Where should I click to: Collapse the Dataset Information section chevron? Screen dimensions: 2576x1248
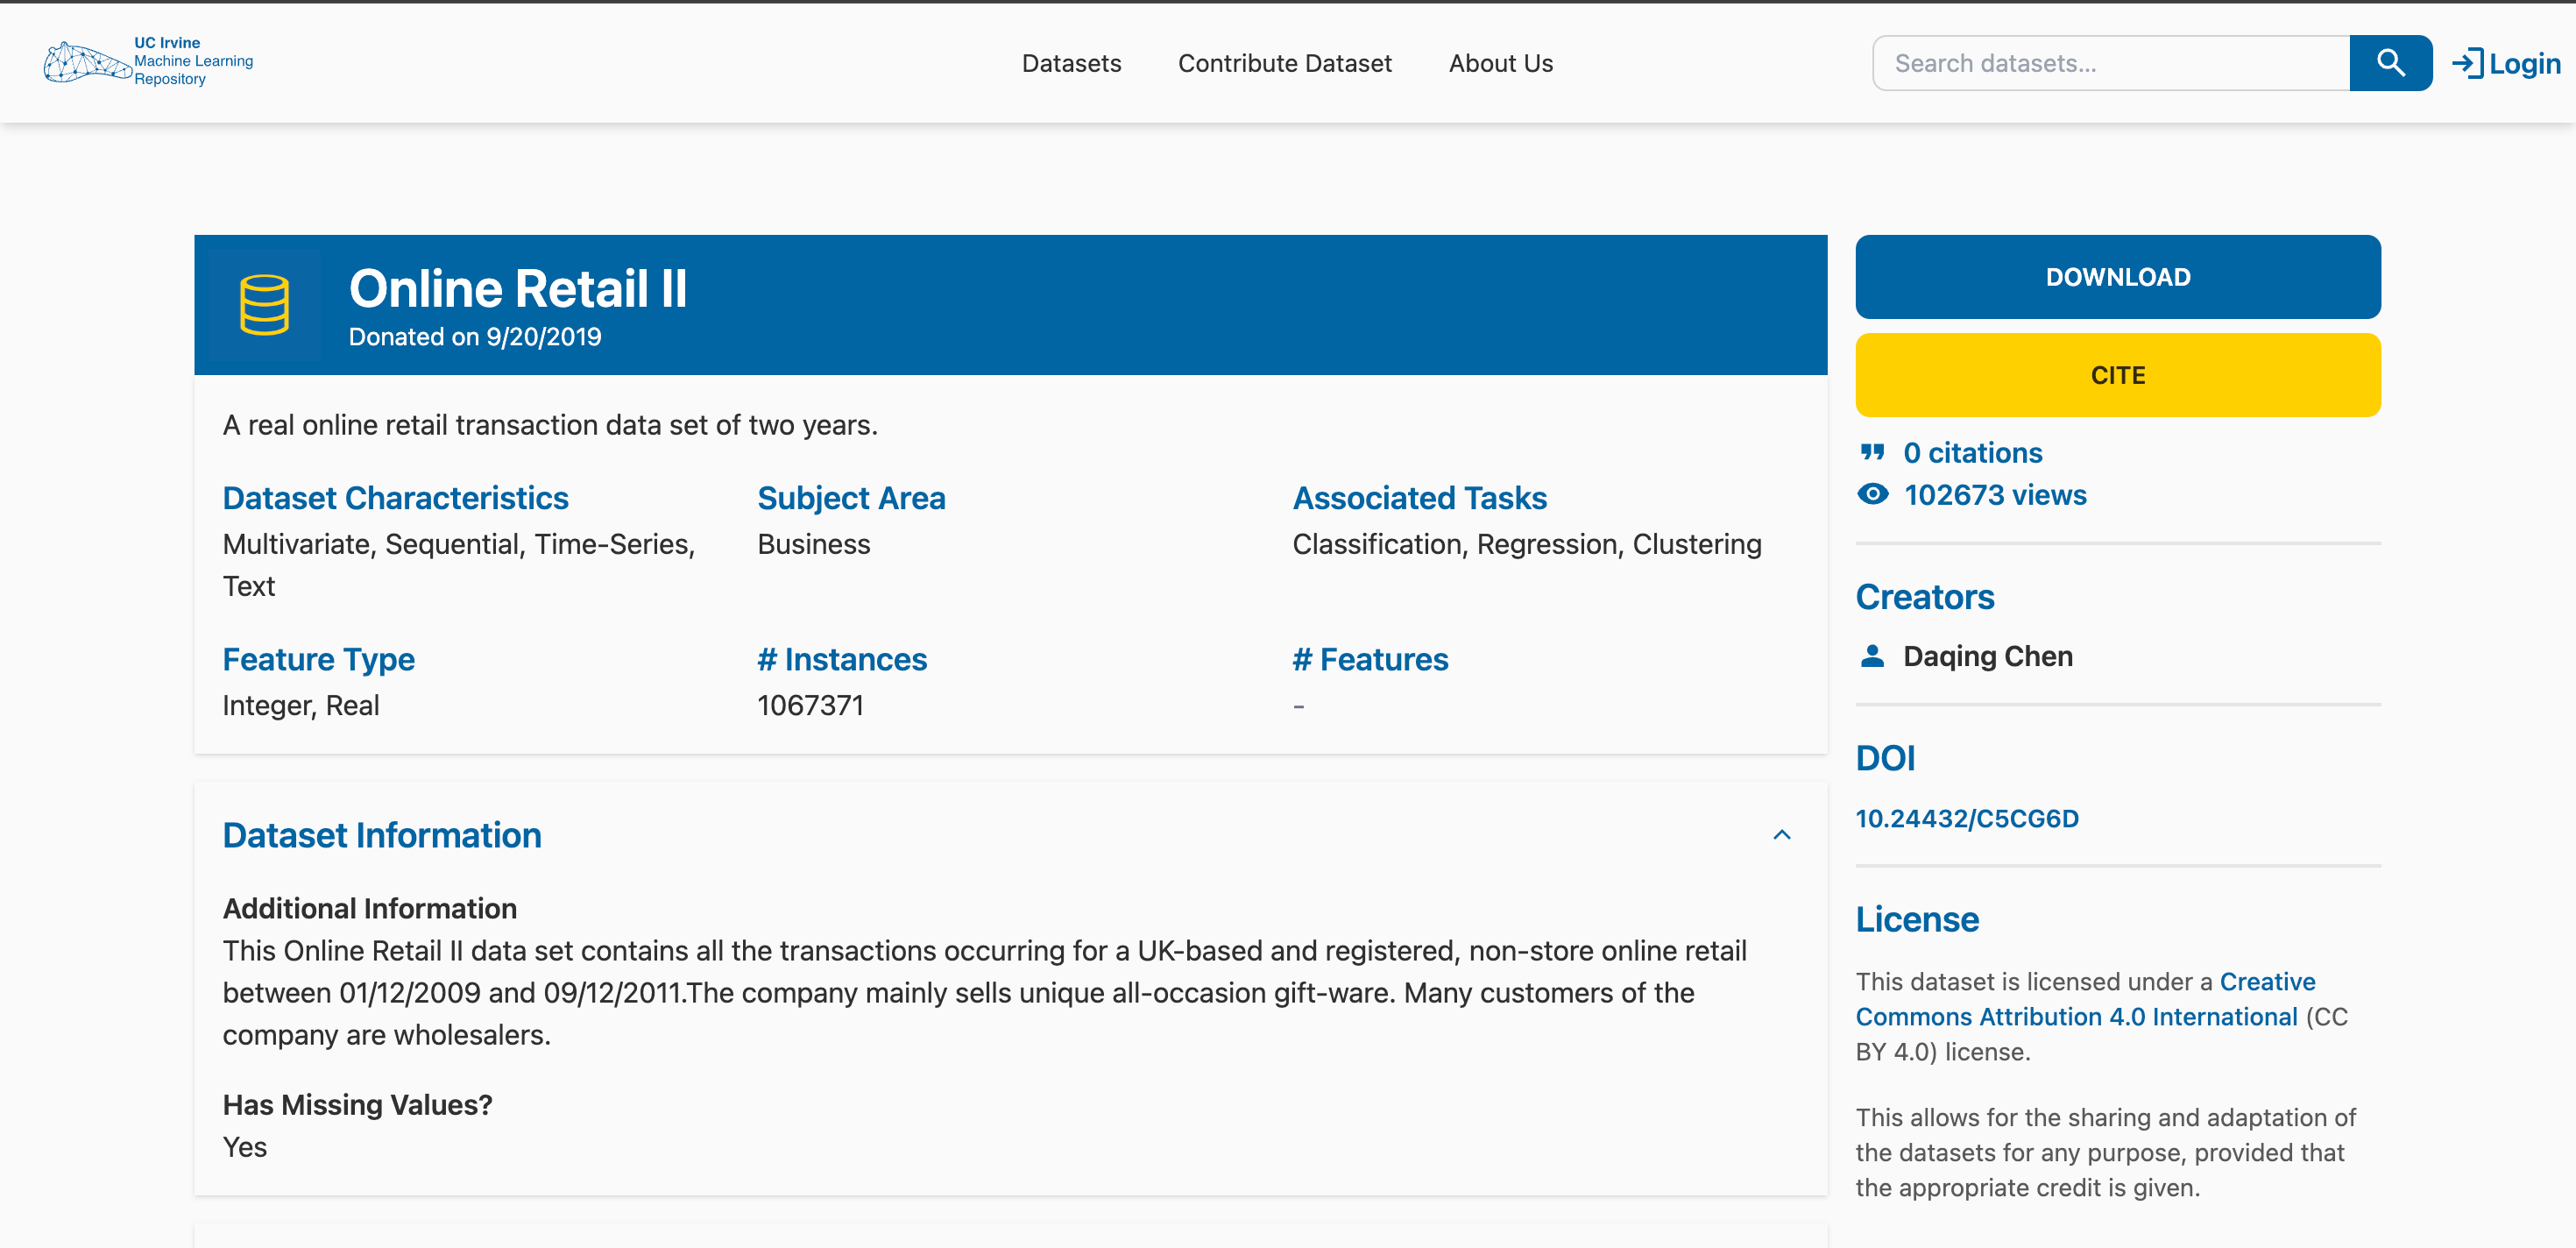click(1781, 835)
